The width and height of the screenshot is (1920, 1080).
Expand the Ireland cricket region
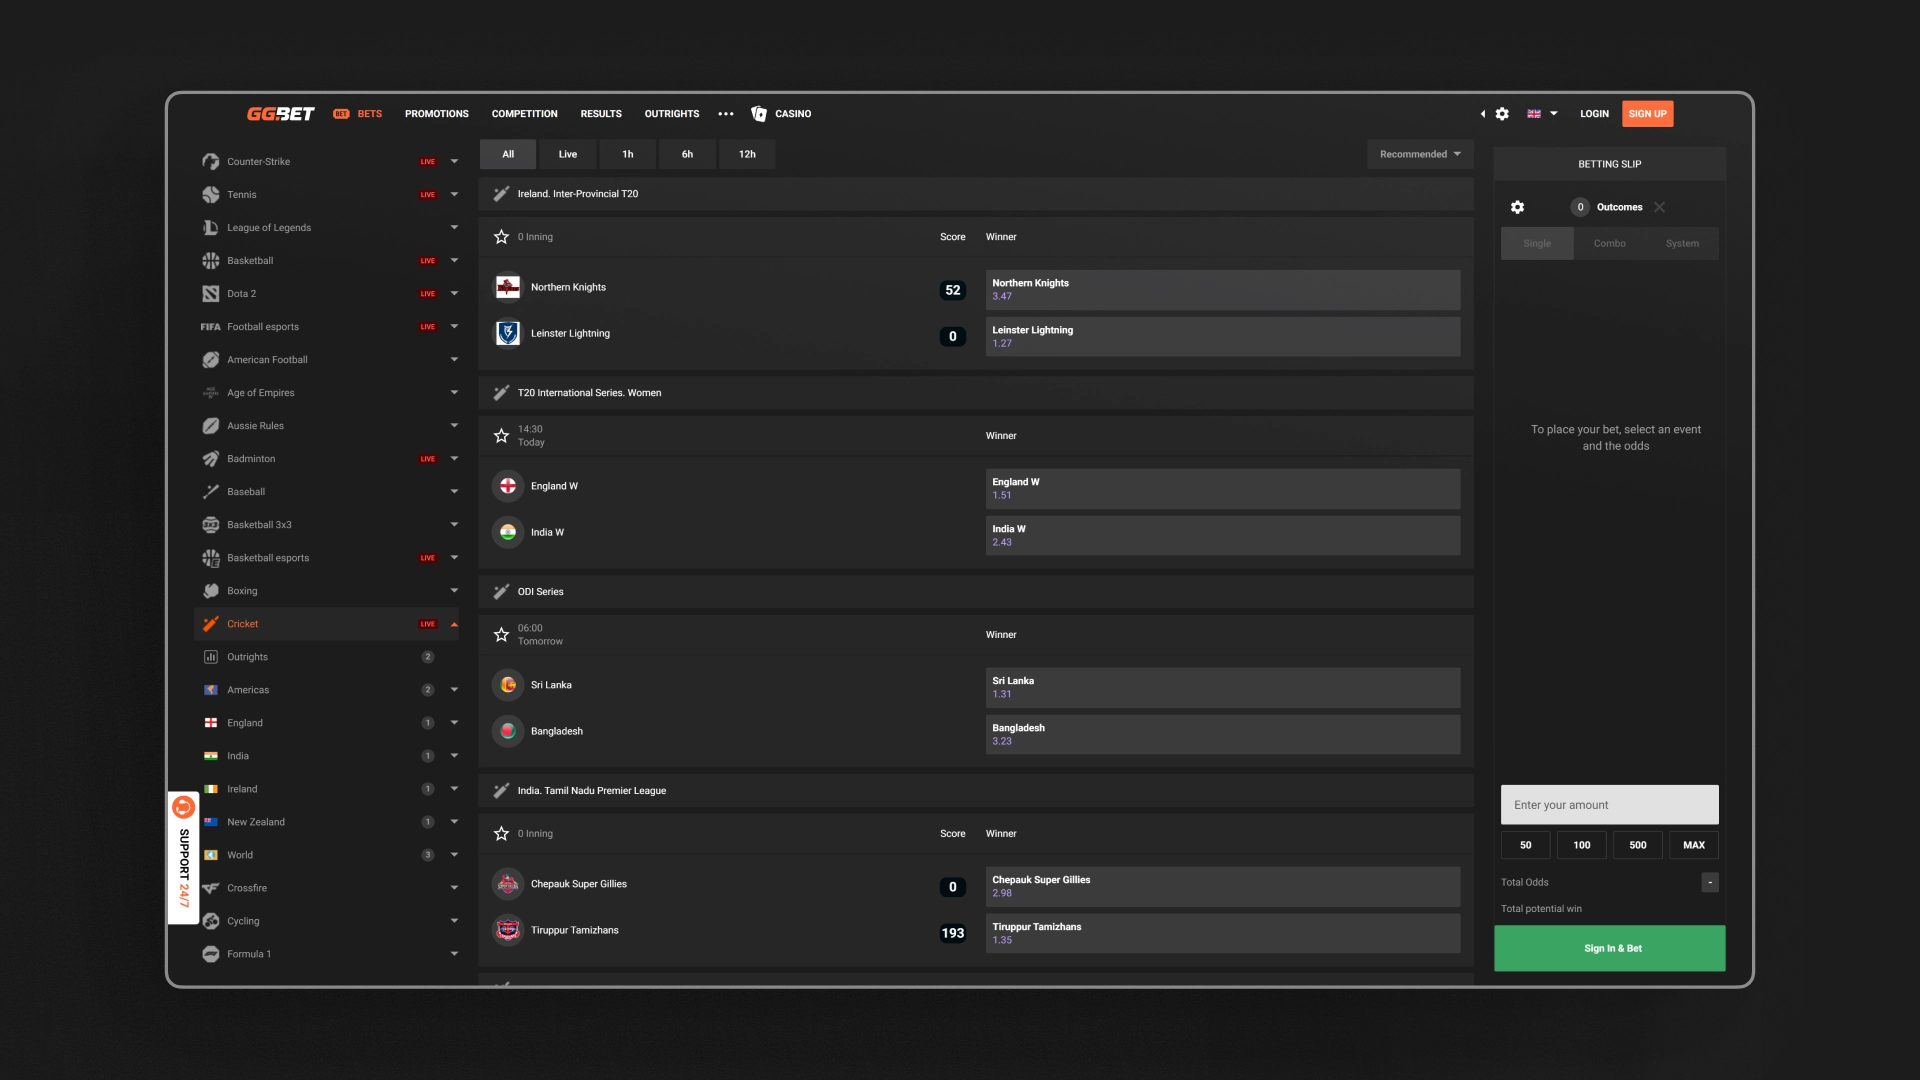[x=454, y=788]
